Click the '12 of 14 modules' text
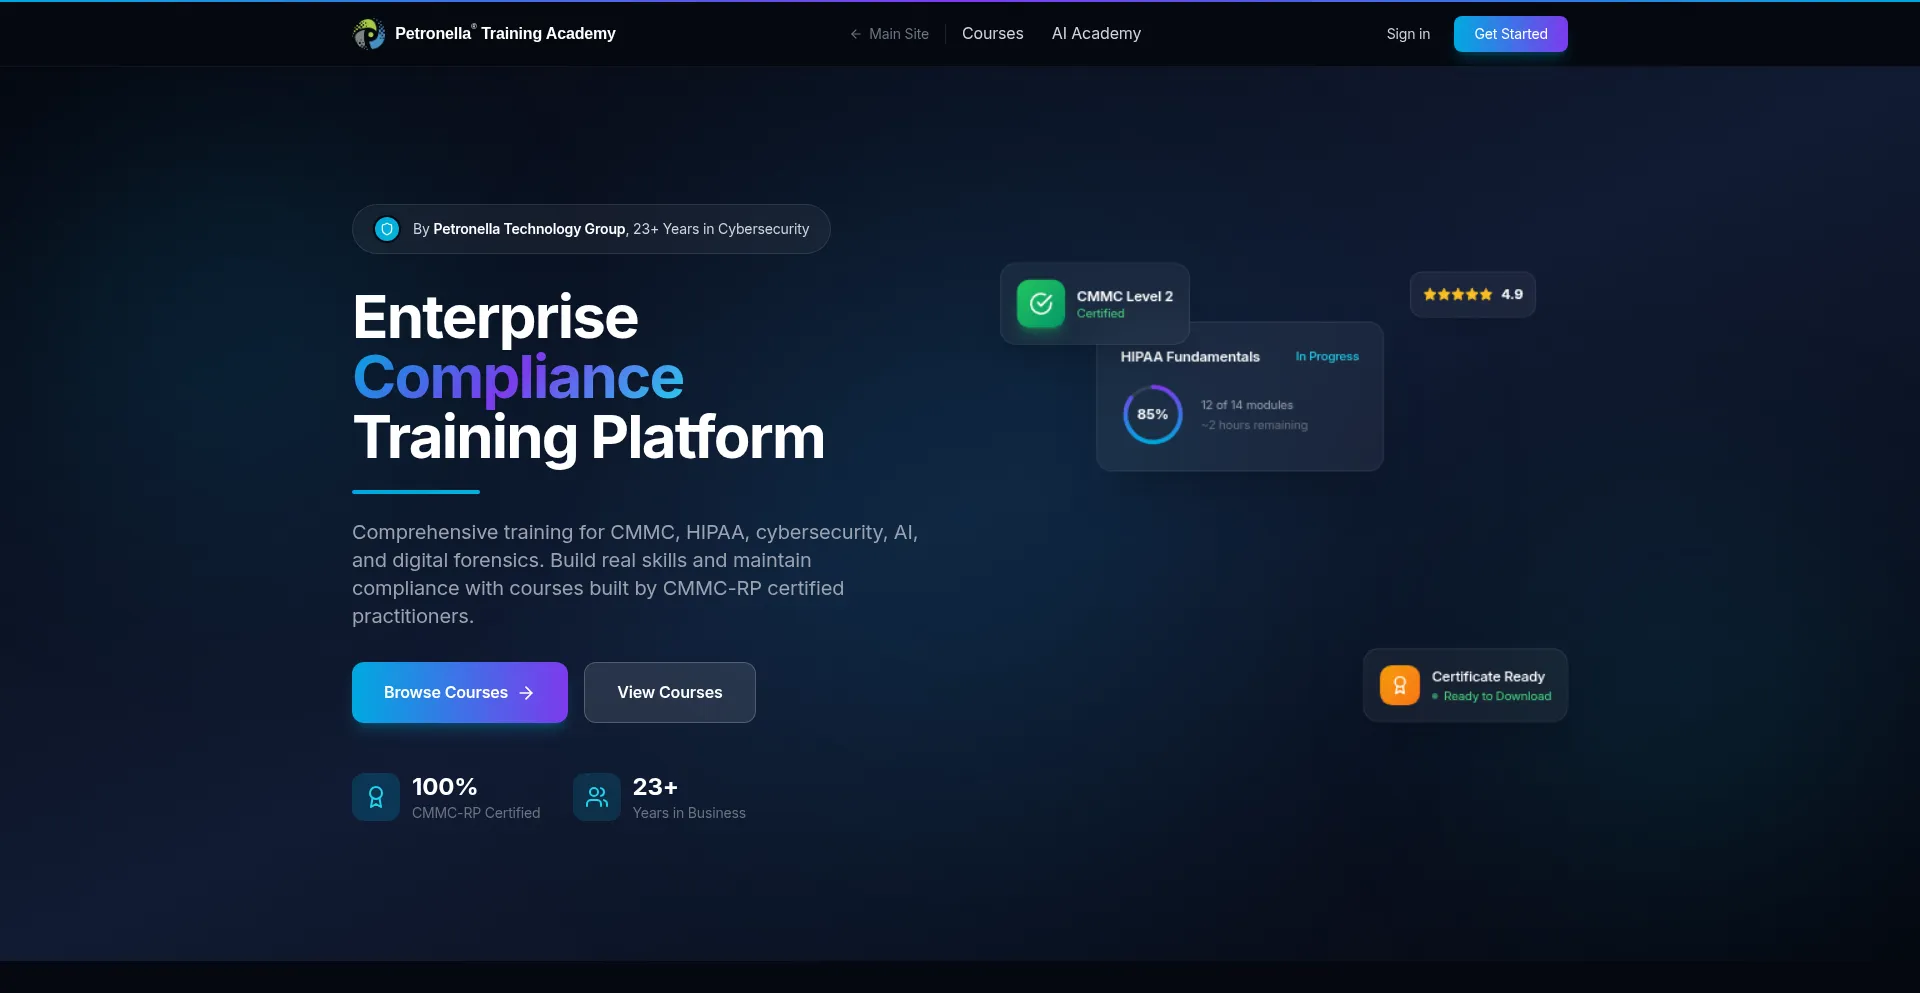This screenshot has width=1920, height=993. (x=1247, y=405)
